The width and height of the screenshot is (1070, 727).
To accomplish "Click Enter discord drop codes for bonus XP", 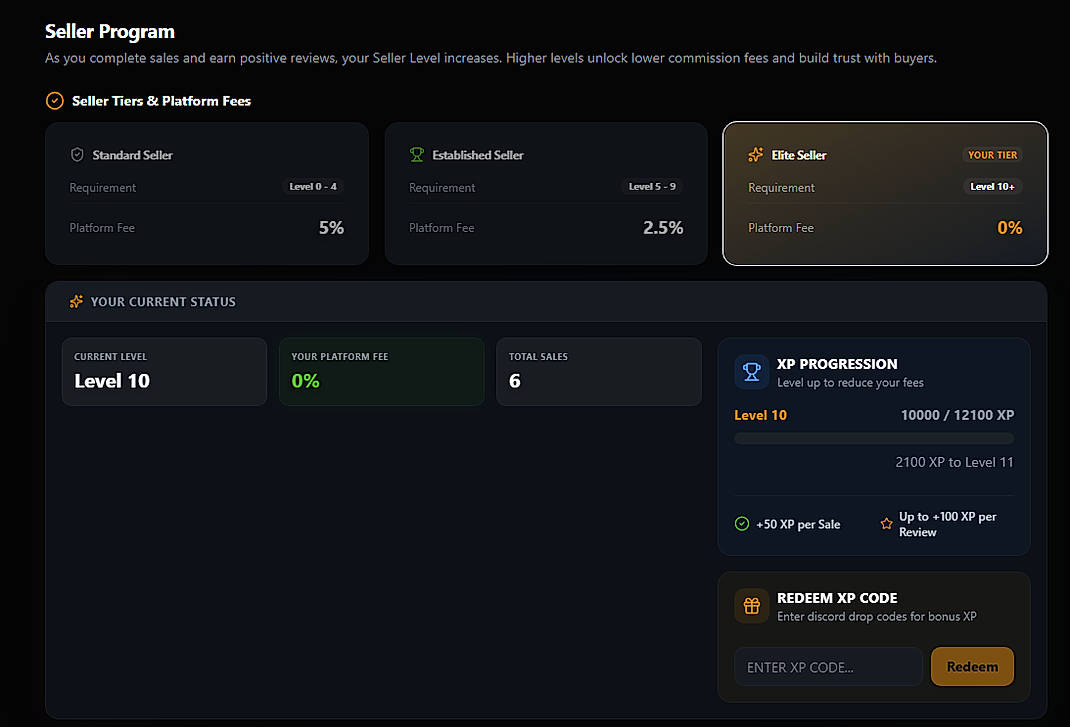I will (876, 616).
